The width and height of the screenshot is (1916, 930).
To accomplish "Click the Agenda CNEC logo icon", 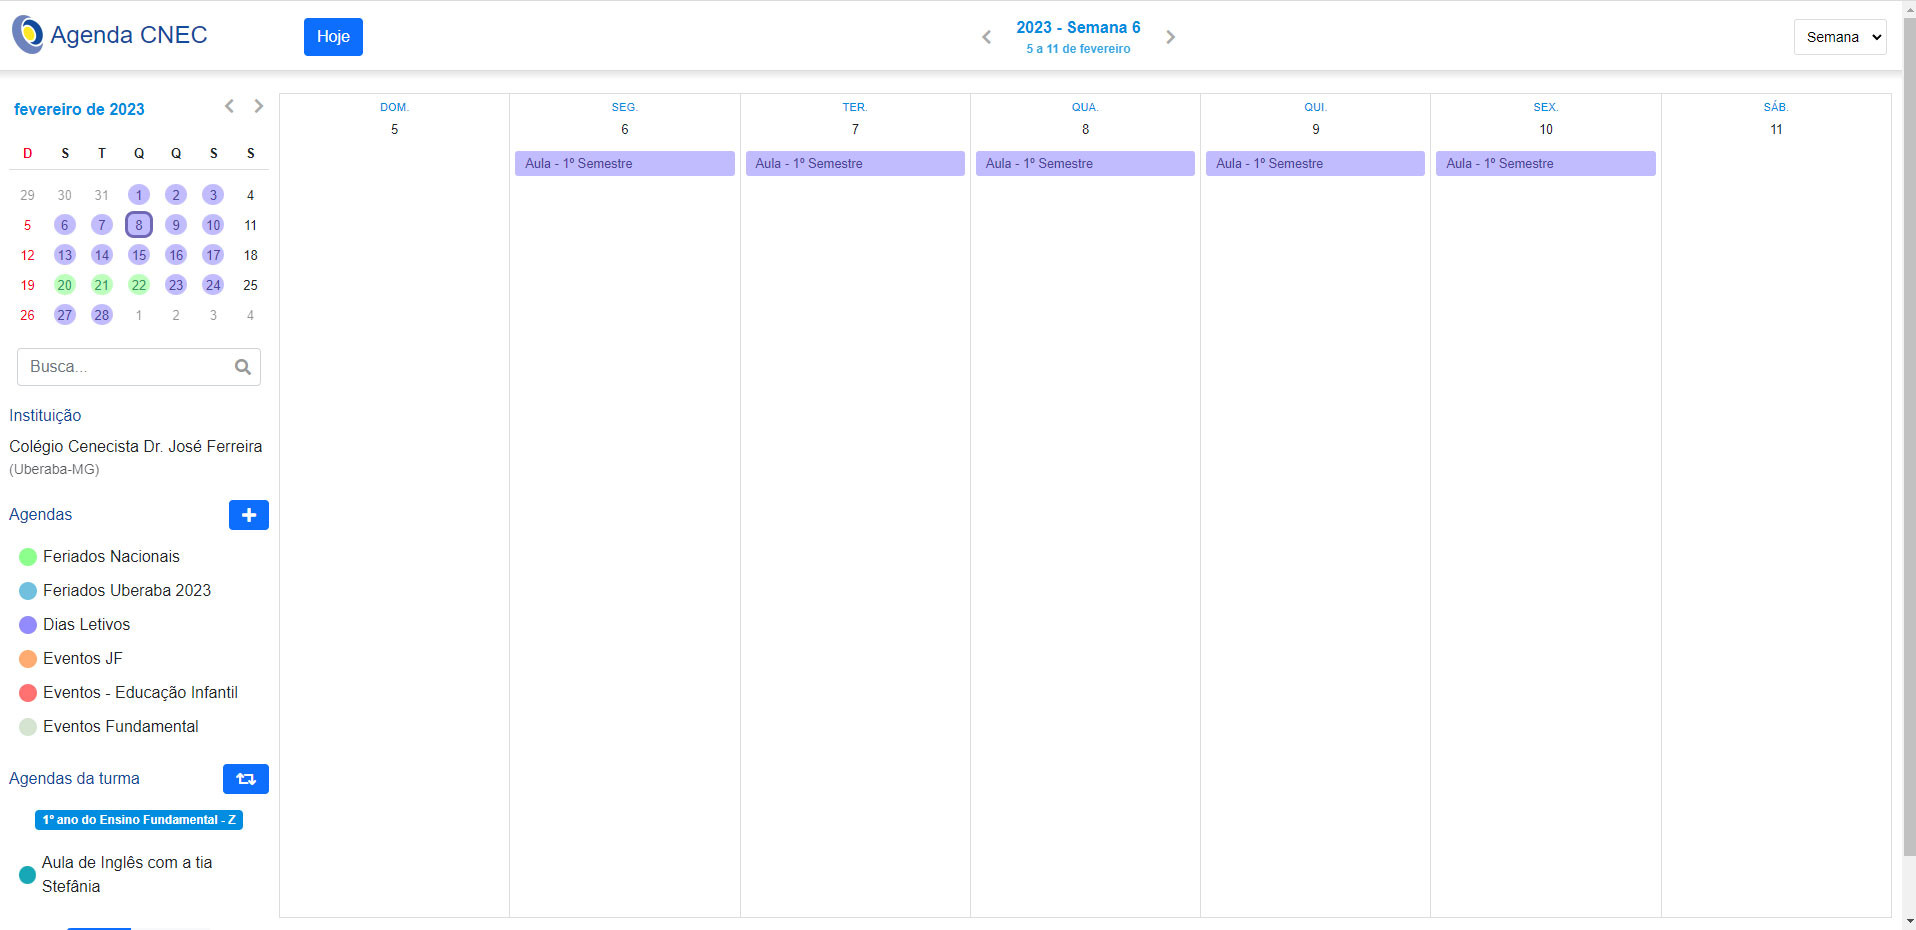I will pos(28,35).
